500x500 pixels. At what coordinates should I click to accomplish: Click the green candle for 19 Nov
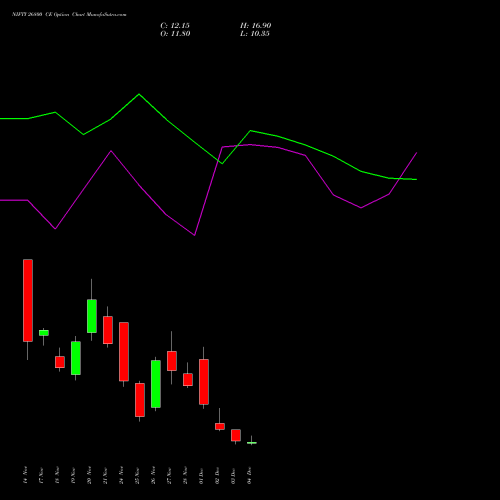tap(76, 358)
